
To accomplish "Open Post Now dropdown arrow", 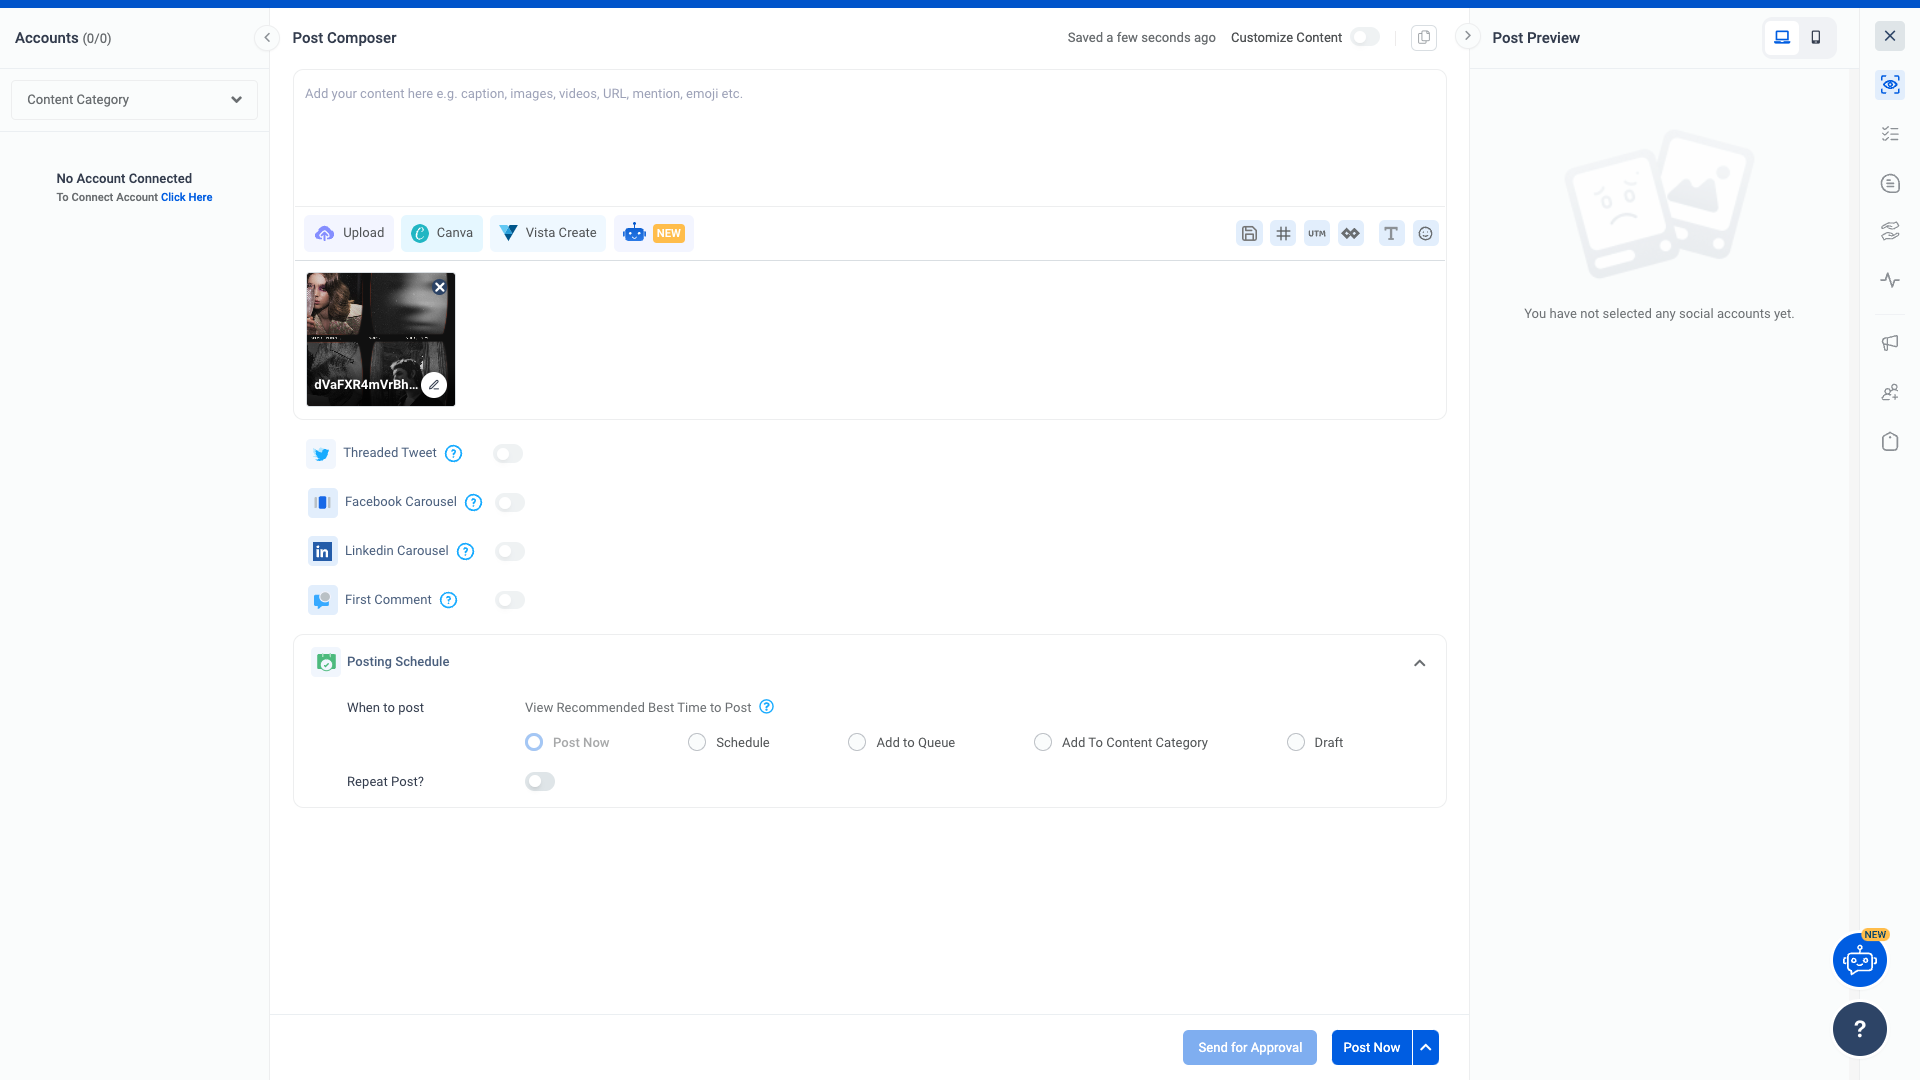I will tap(1424, 1047).
